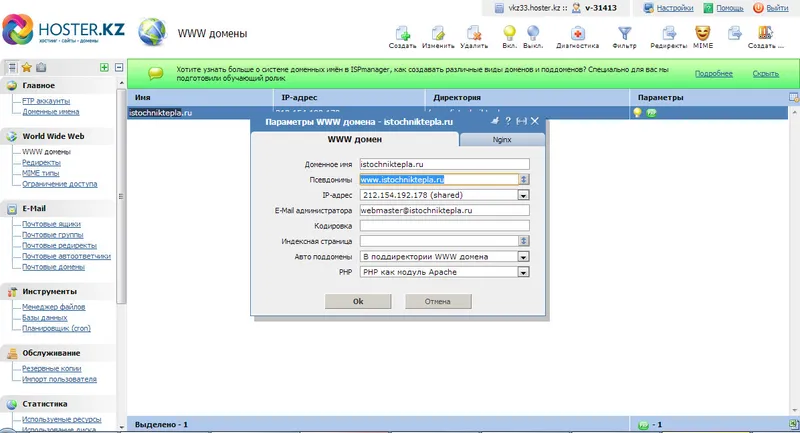Image resolution: width=800 pixels, height=433 pixels.
Task: Close the Параметры WWW домена dialog
Action: tap(535, 121)
